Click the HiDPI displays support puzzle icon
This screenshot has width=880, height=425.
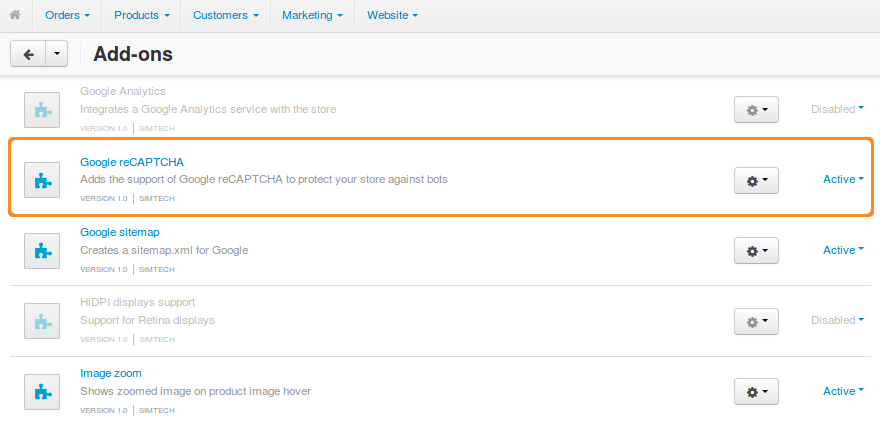tap(42, 321)
